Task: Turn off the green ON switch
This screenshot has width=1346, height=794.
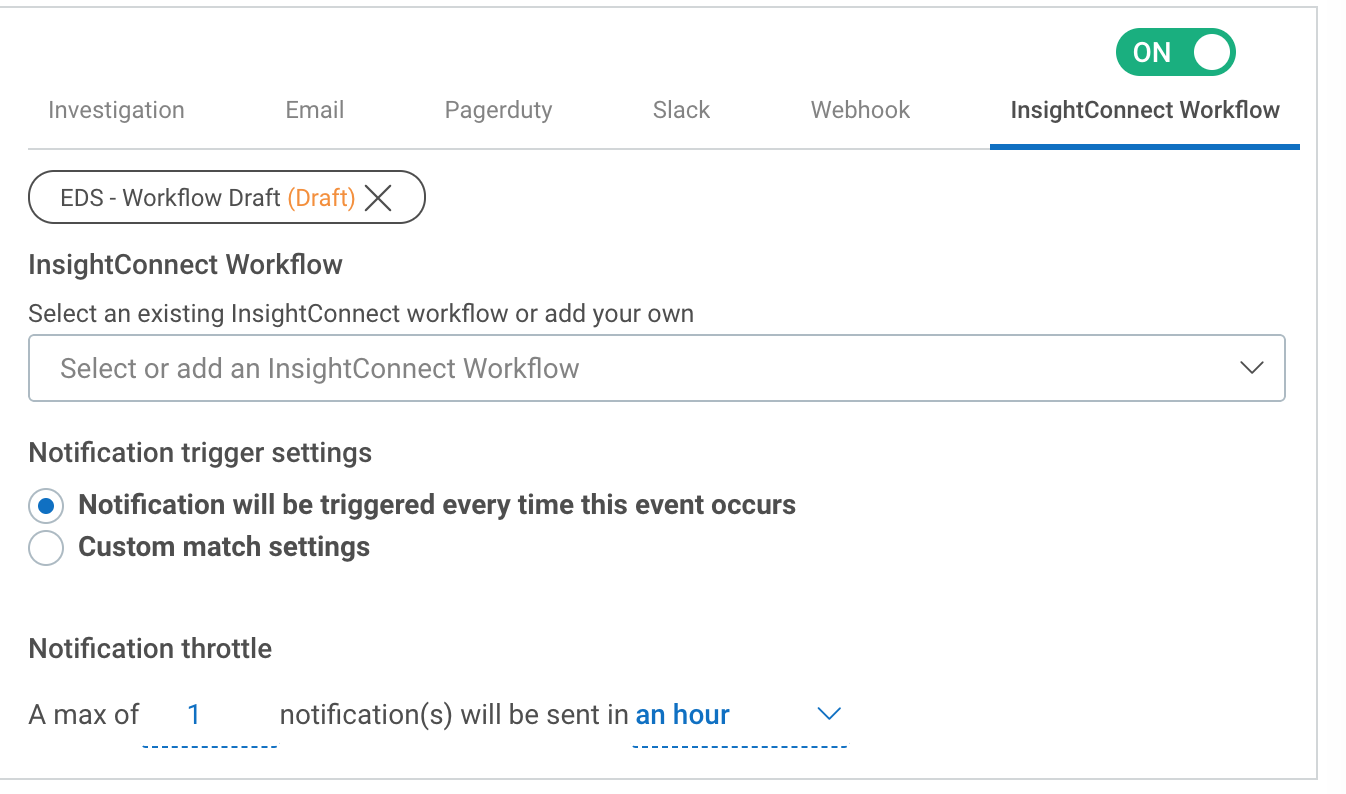Action: tap(1175, 53)
